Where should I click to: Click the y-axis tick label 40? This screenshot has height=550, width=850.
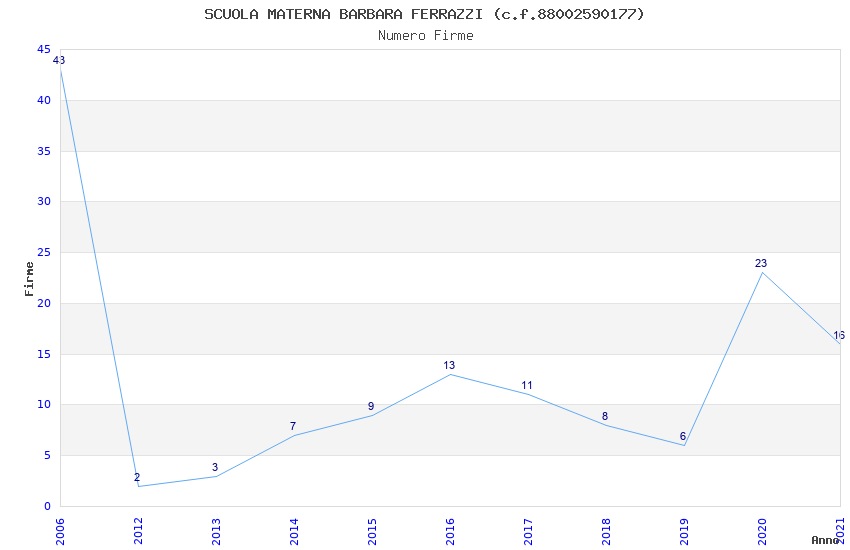(44, 100)
